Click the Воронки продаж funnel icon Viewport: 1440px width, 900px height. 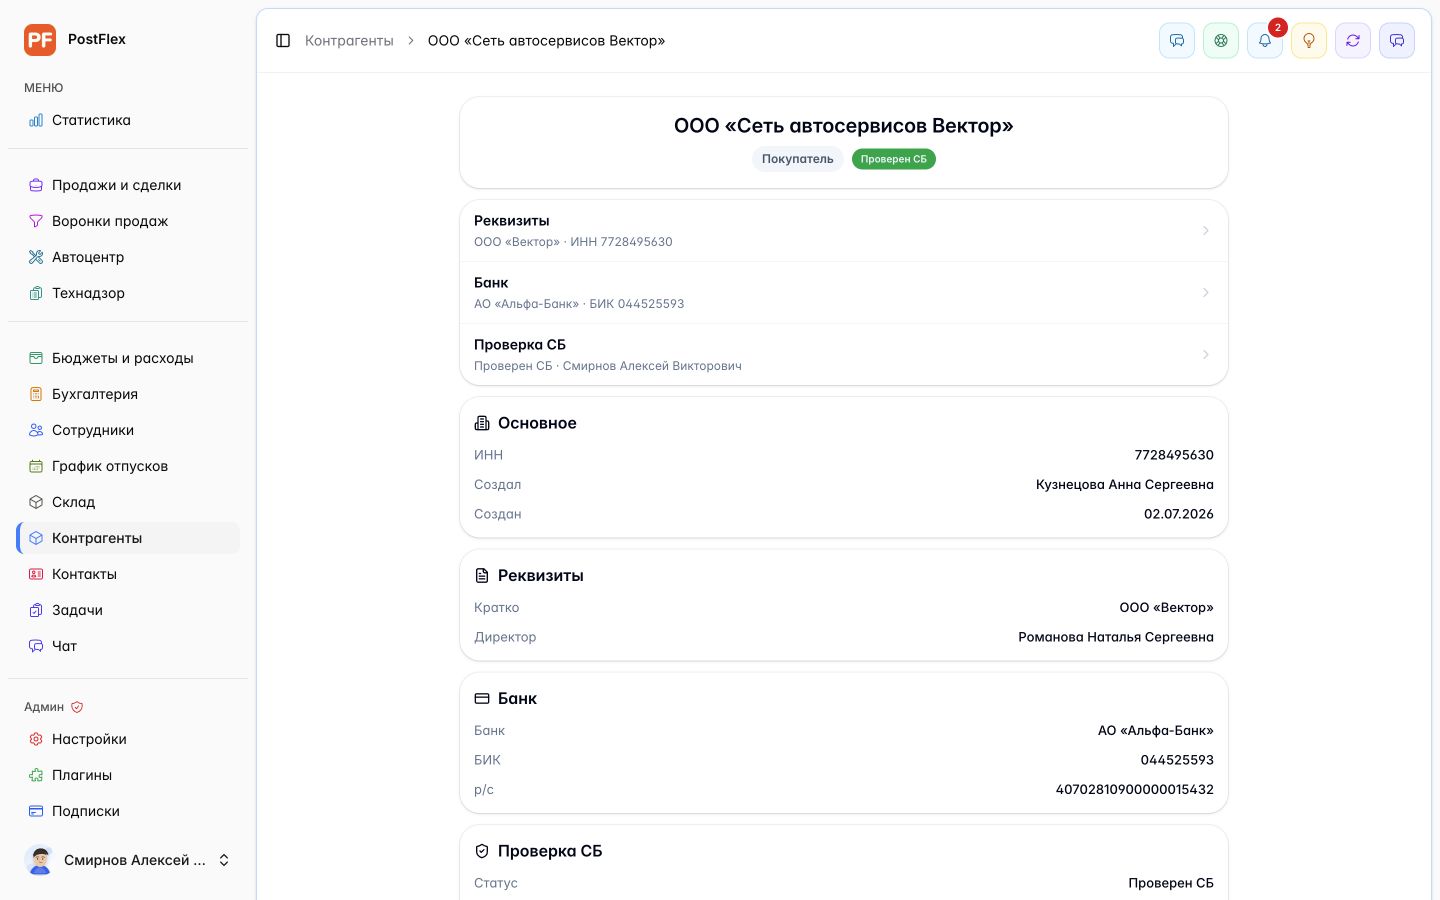coord(36,221)
